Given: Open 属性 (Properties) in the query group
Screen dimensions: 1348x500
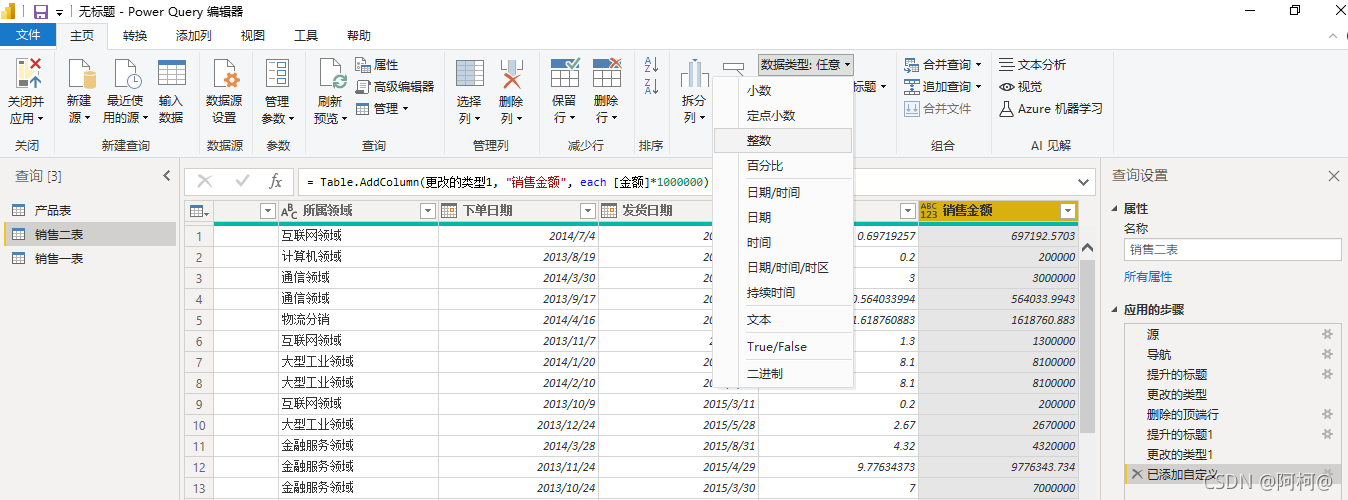Looking at the screenshot, I should click(x=378, y=64).
